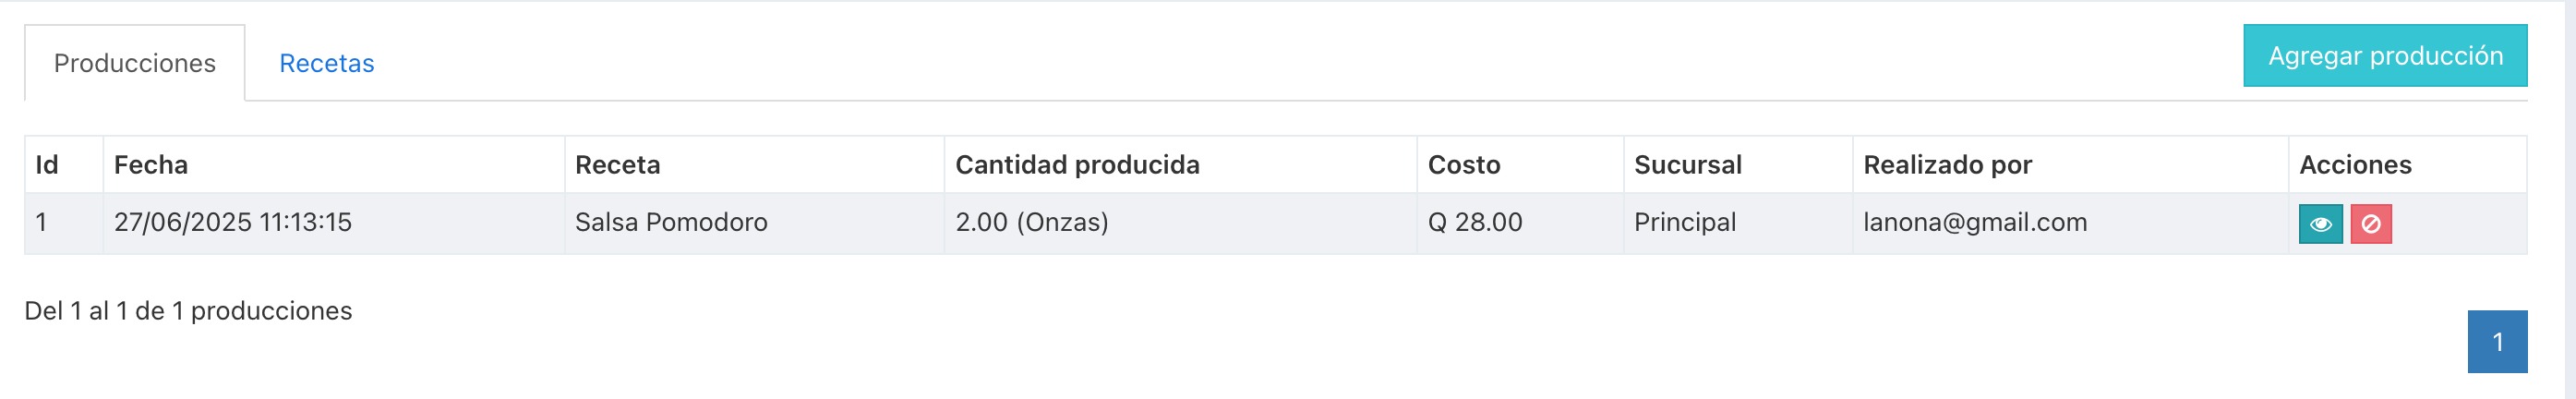Cancel production using the red ban icon
The width and height of the screenshot is (2576, 399).
(x=2370, y=224)
